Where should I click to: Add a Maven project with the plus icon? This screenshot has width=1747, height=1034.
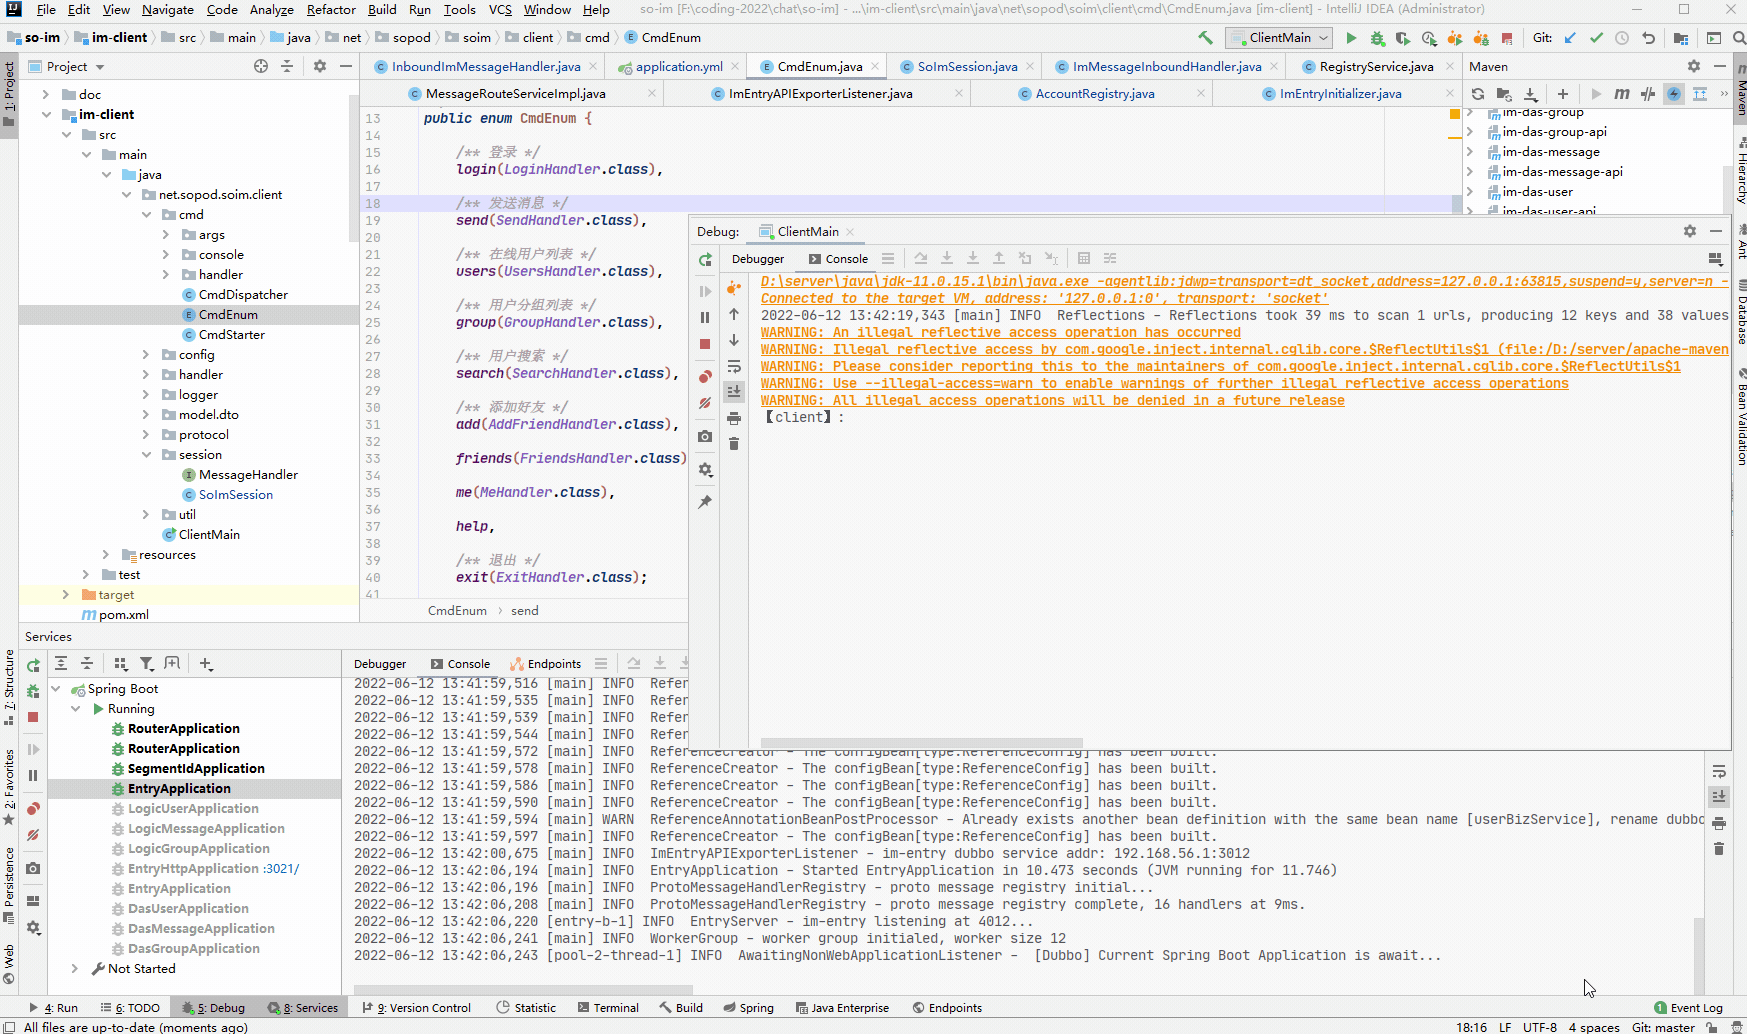(1563, 94)
